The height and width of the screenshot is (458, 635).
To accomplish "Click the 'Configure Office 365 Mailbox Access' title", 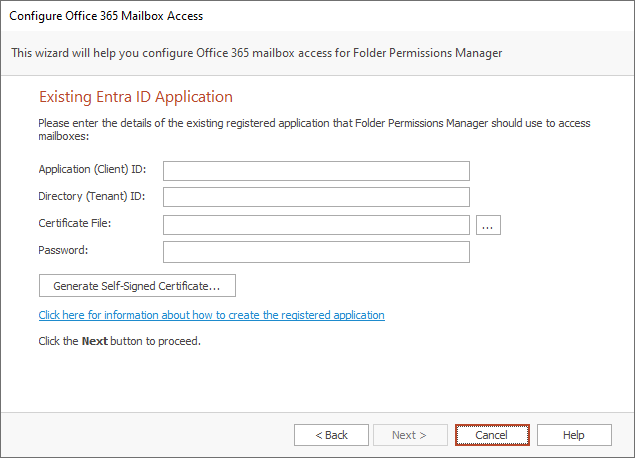I will click(106, 16).
